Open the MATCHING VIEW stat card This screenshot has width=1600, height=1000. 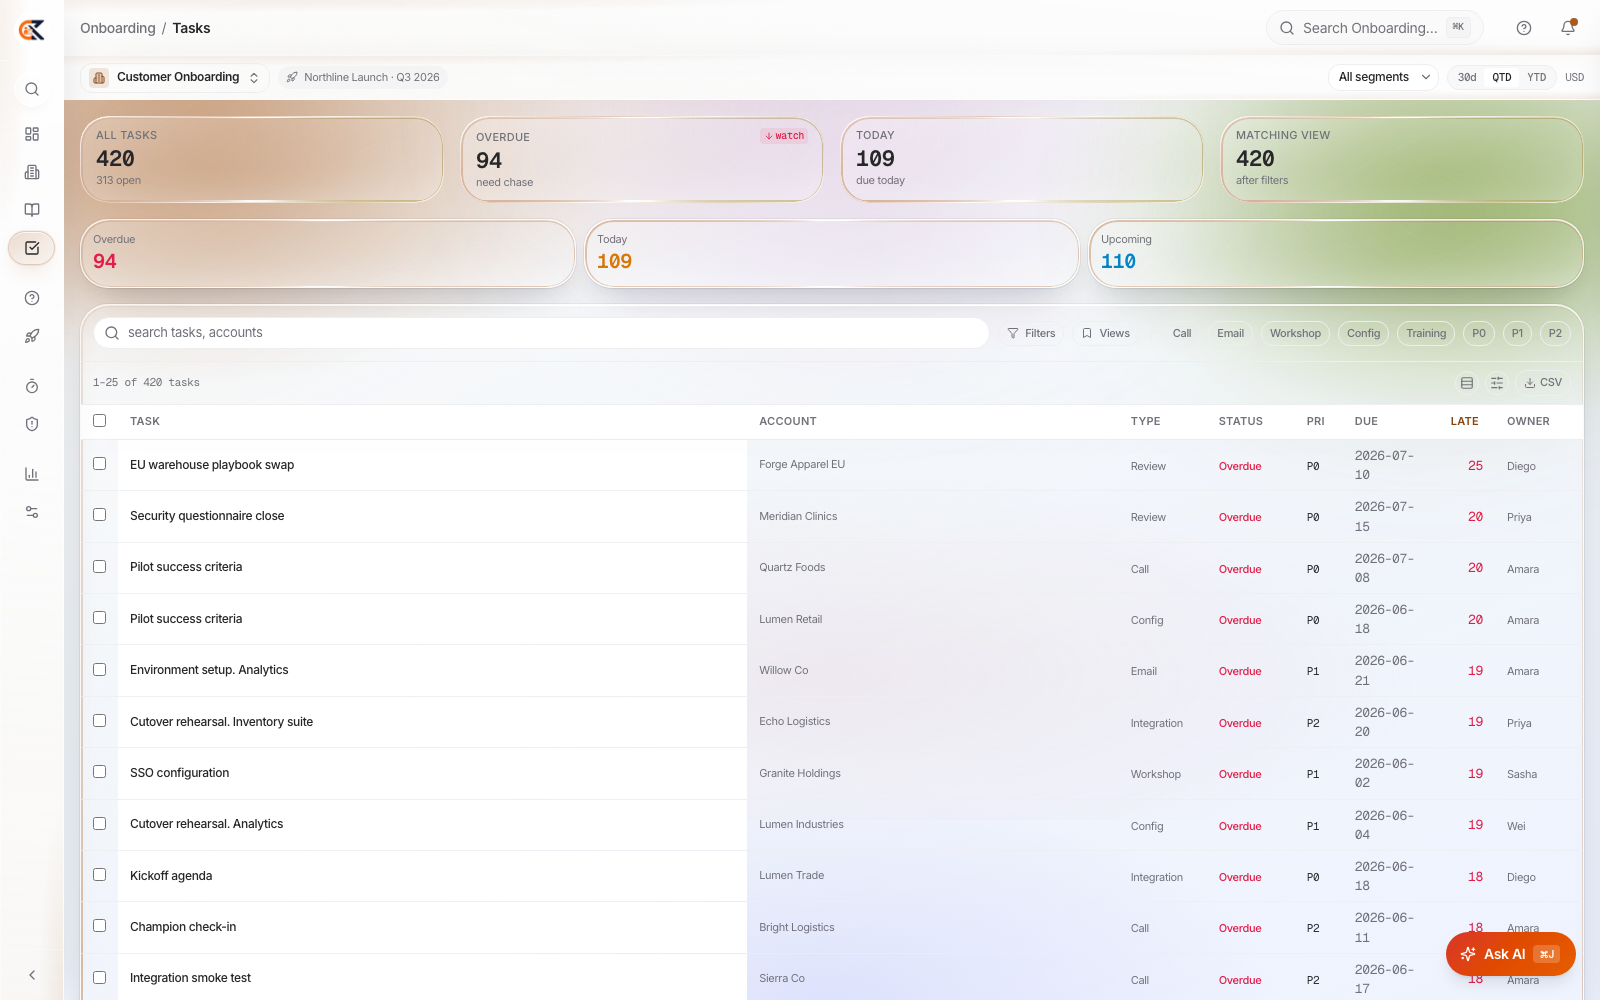pos(1402,160)
